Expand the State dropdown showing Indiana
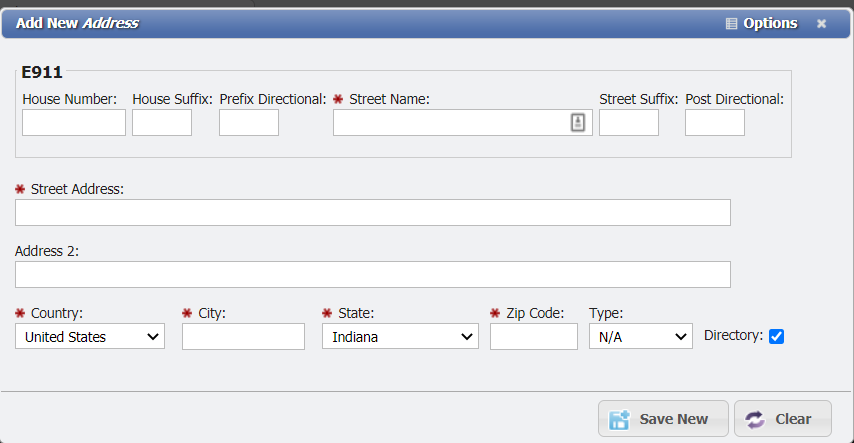The image size is (854, 443). (x=400, y=337)
